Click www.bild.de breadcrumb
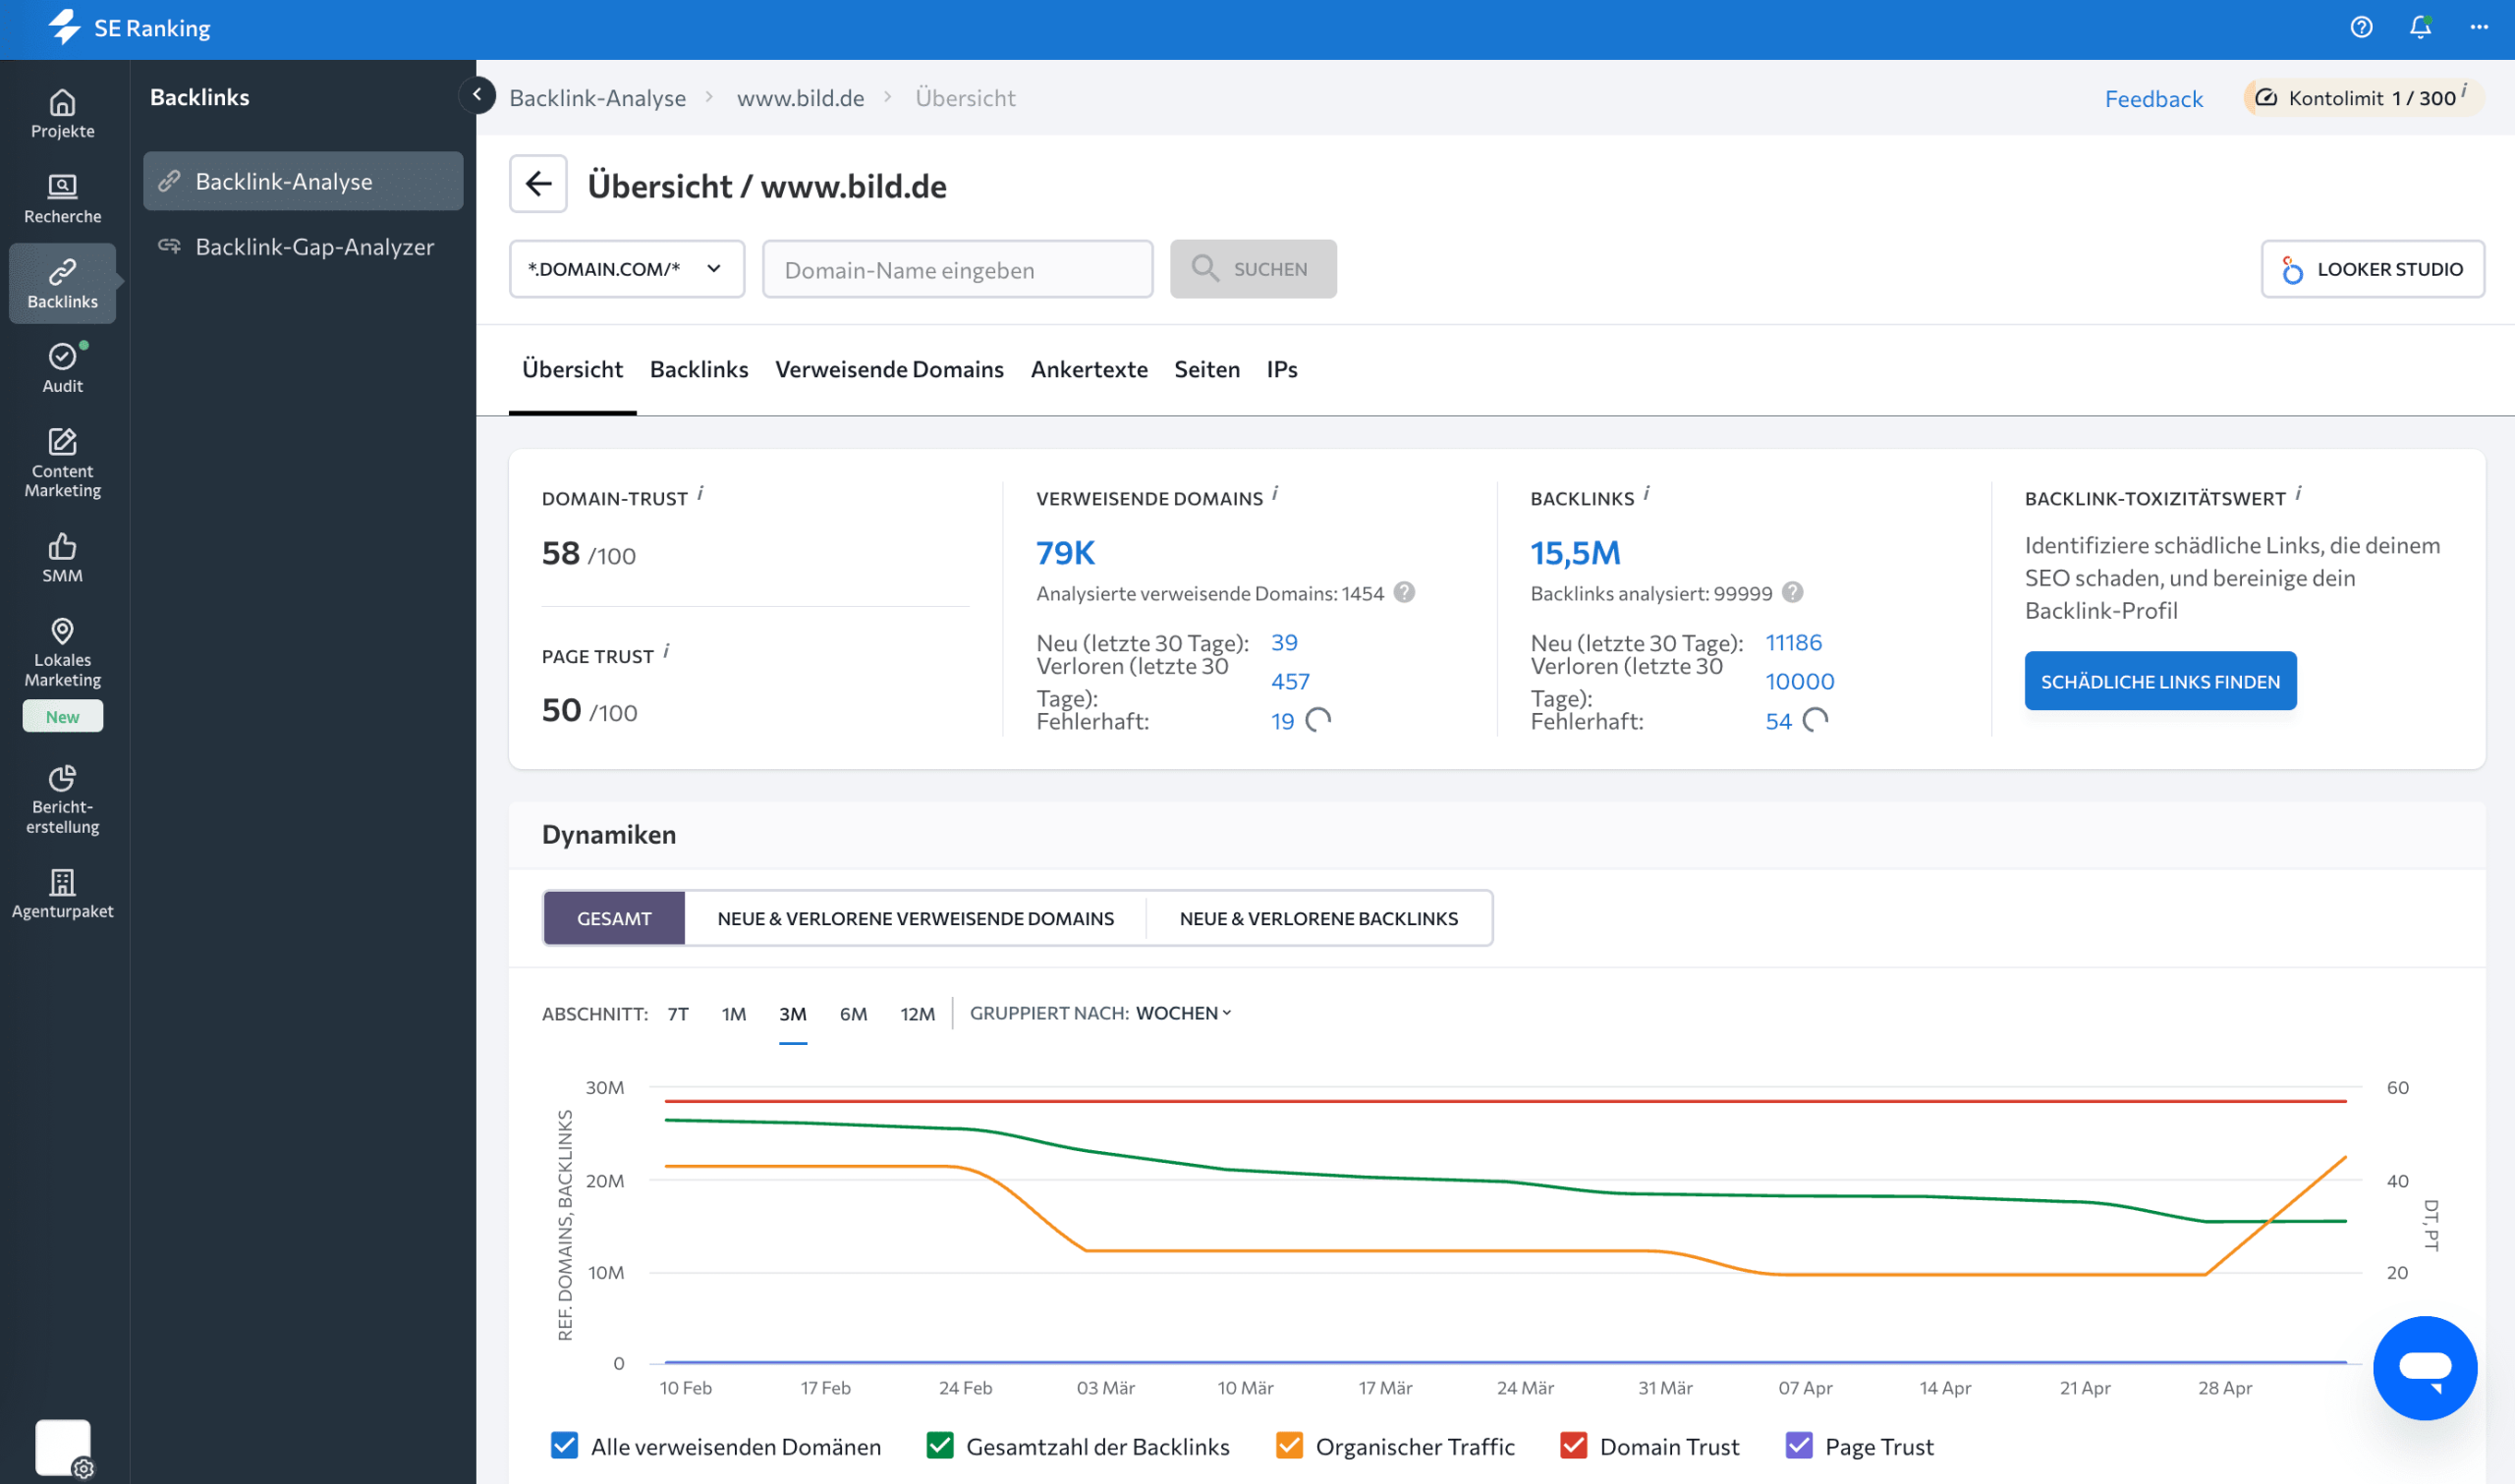 (x=800, y=98)
